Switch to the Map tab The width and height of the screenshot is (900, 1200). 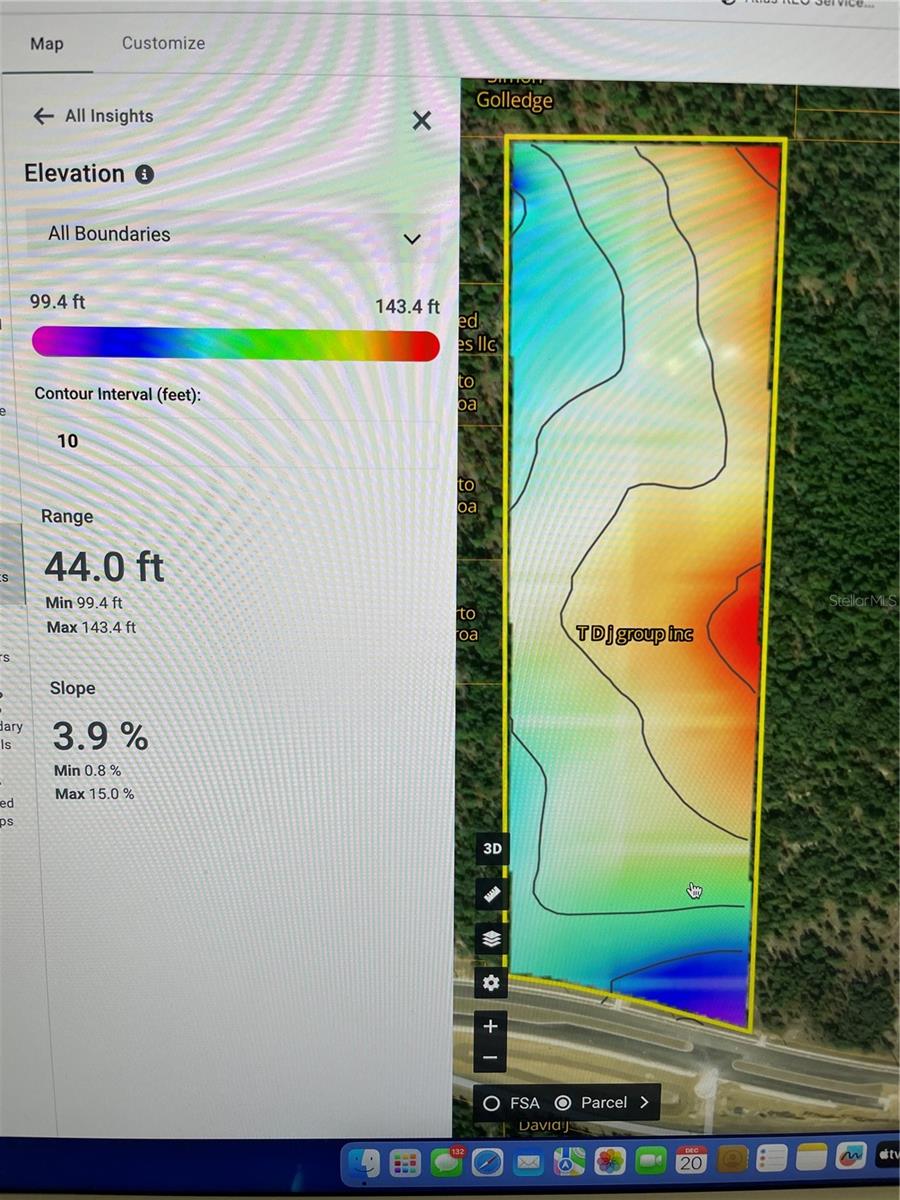(46, 44)
